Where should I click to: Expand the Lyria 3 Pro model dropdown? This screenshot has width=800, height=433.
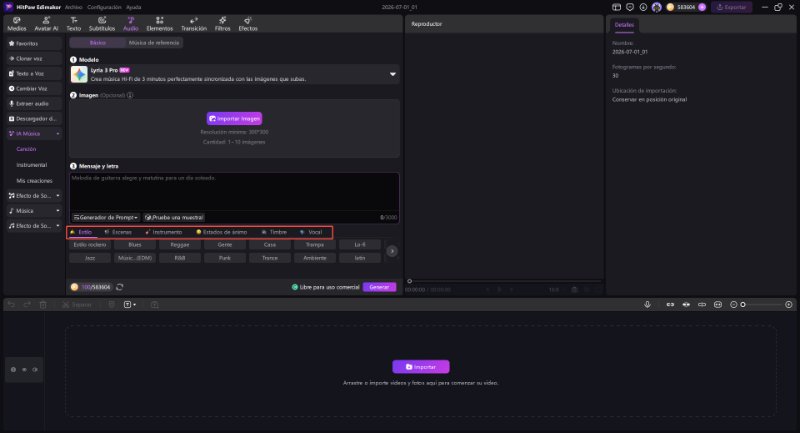click(x=392, y=74)
